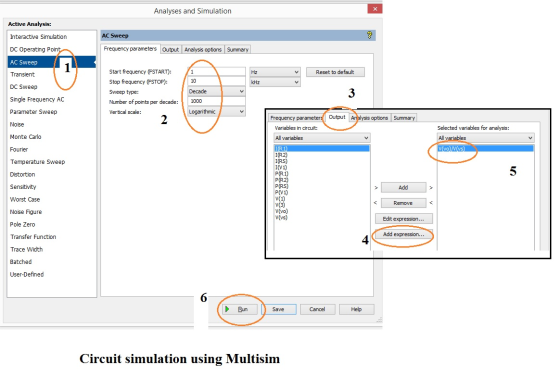Click the Add button

point(403,188)
